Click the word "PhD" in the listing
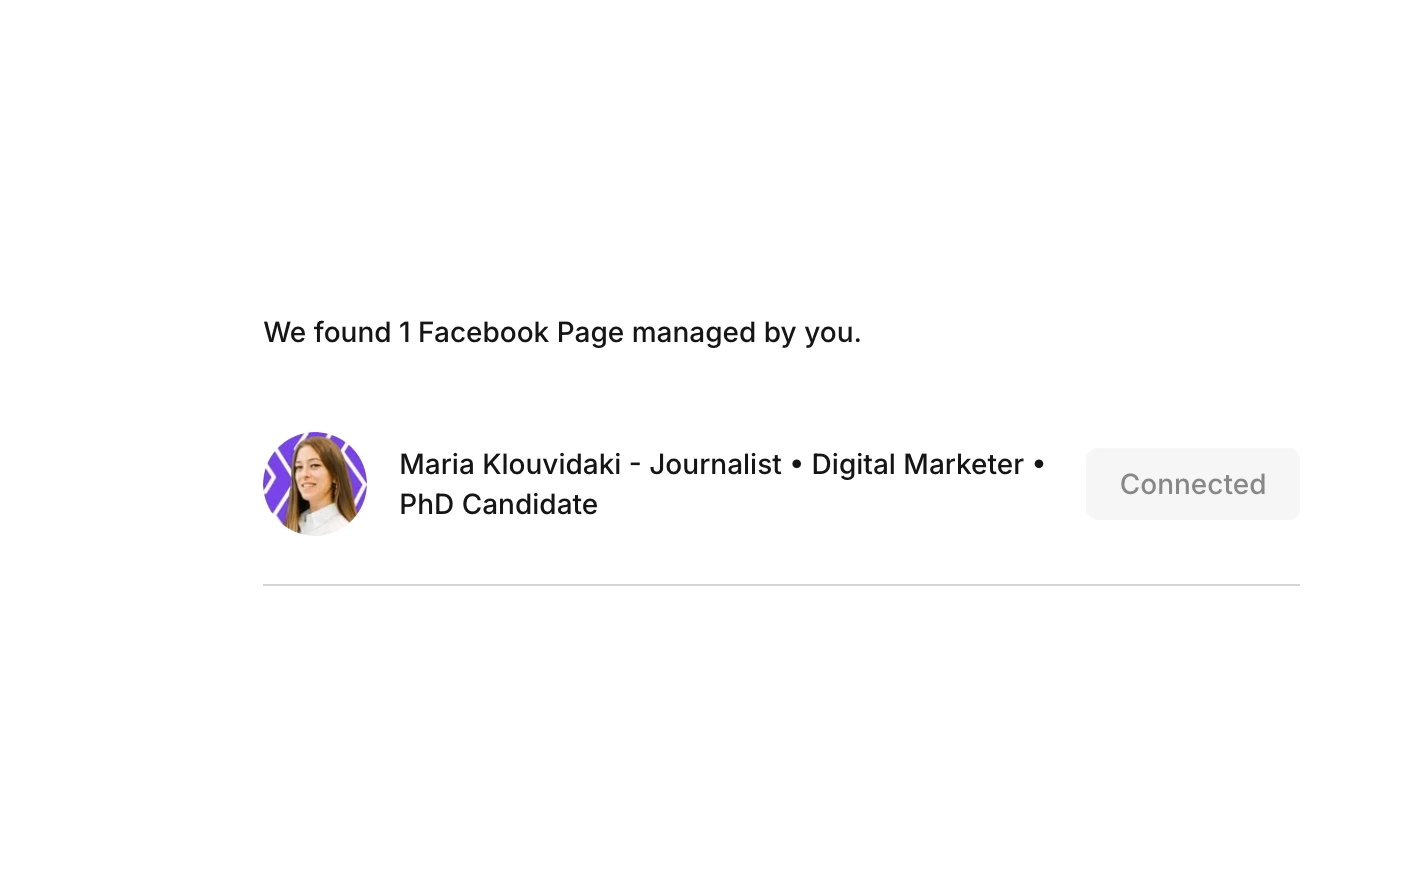Screen dimensions: 1412x884 [426, 504]
